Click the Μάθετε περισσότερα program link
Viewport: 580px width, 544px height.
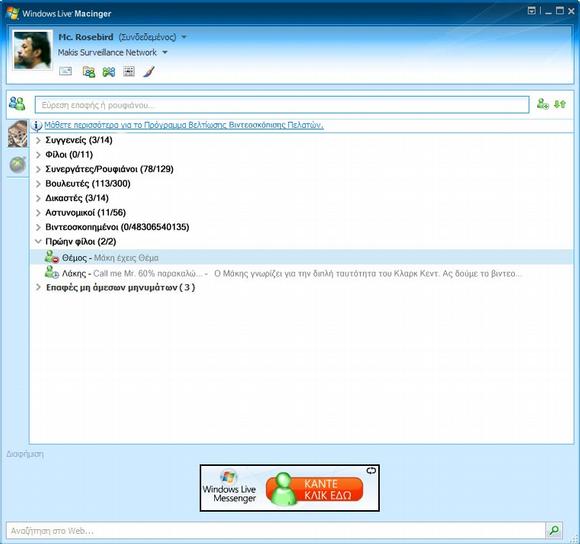coord(183,125)
